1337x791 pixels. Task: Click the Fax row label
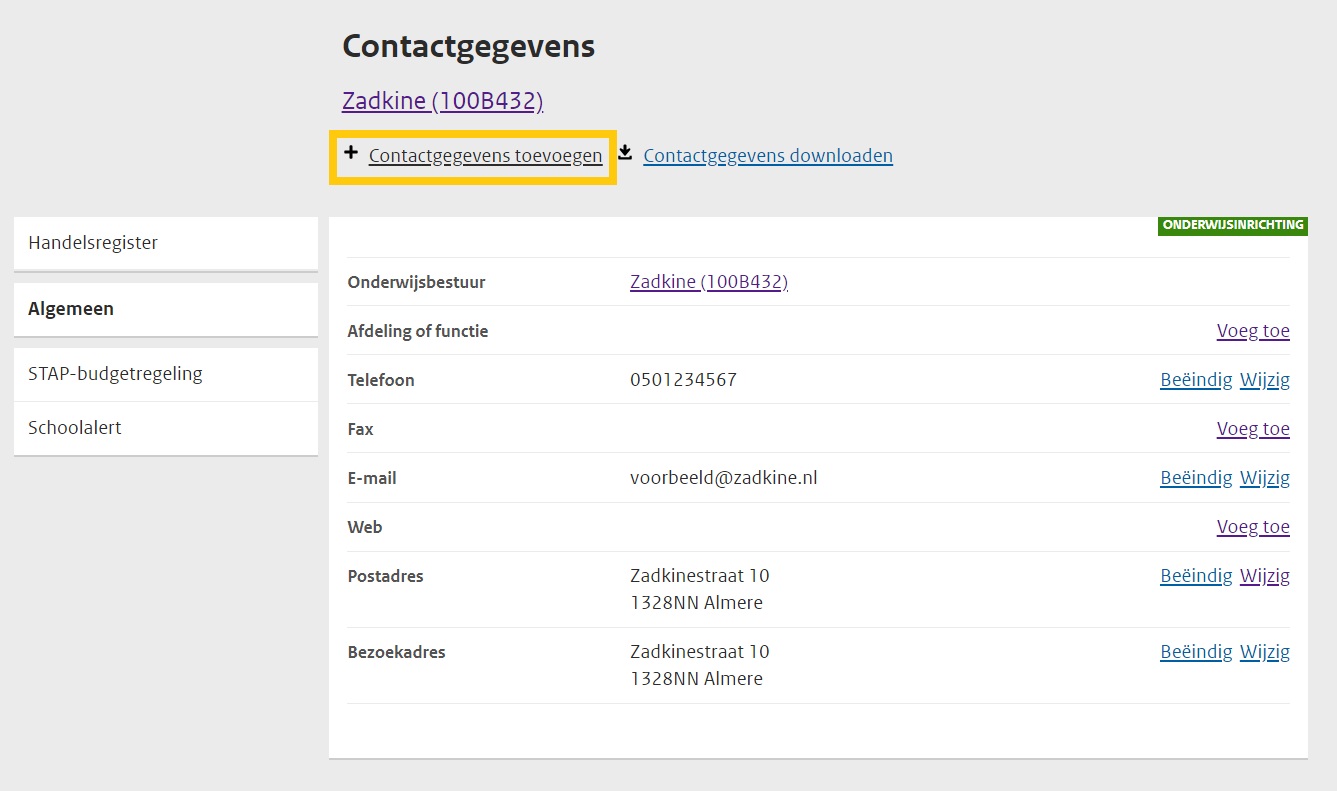pos(360,429)
